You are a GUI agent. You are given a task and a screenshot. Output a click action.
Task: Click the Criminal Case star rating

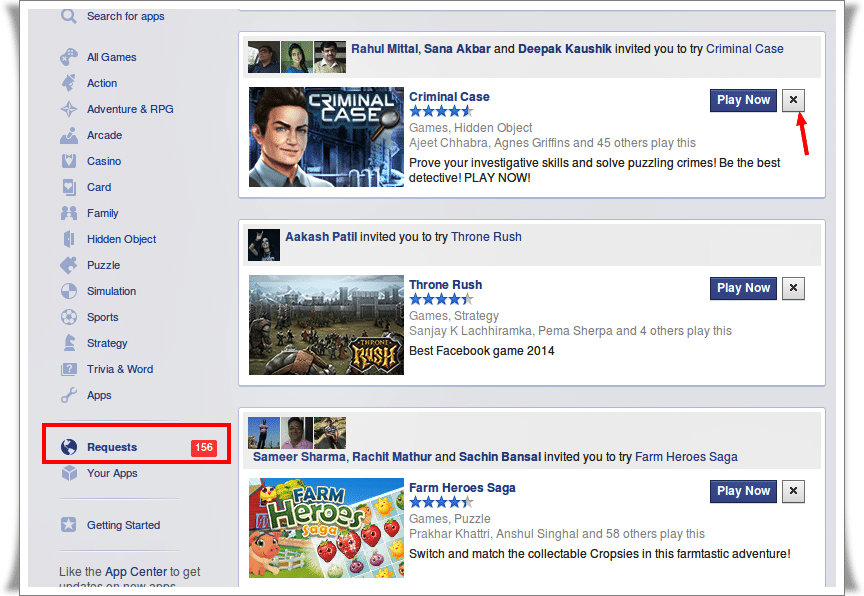(x=441, y=111)
